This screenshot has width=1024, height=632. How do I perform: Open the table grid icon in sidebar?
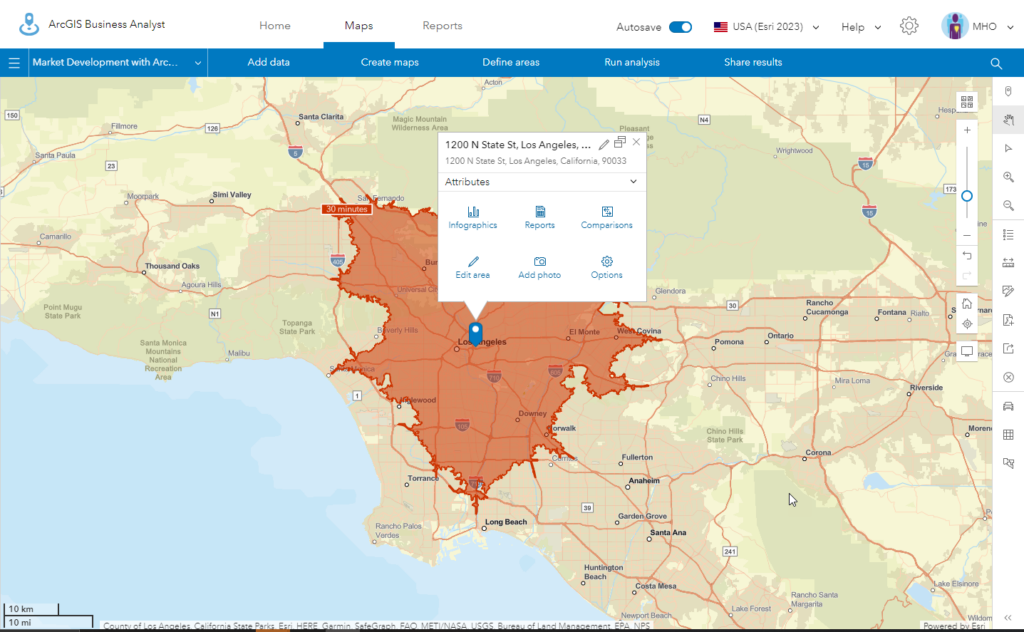click(x=1008, y=434)
